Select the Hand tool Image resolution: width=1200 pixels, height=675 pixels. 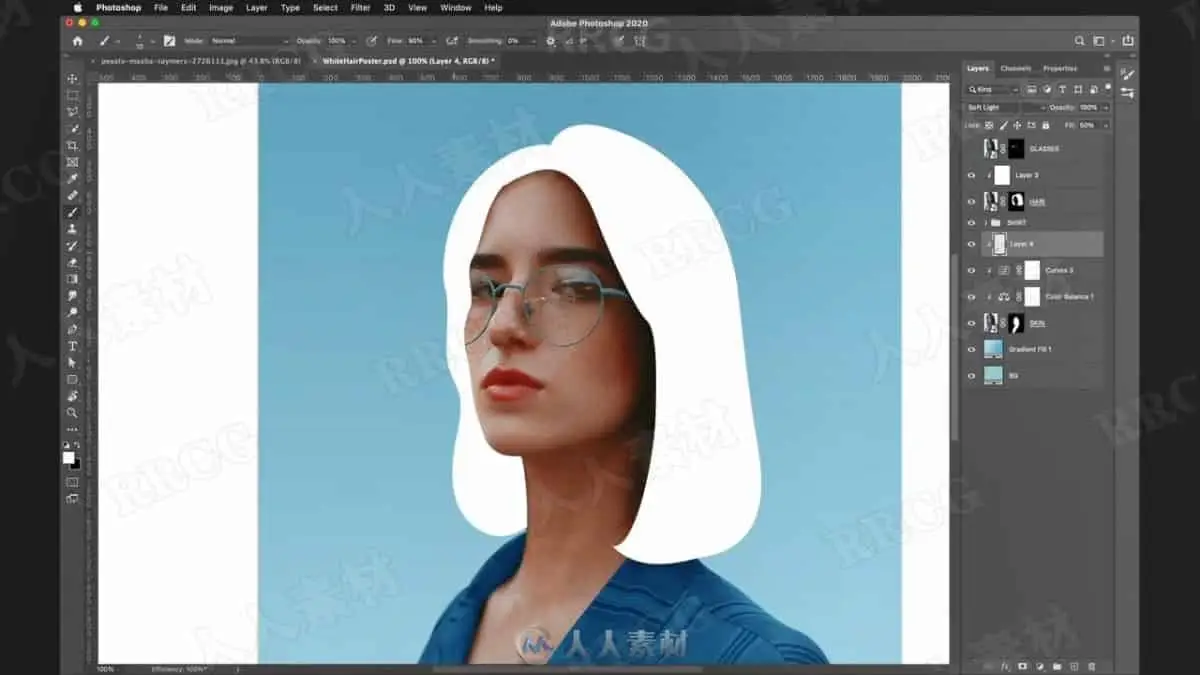72,396
